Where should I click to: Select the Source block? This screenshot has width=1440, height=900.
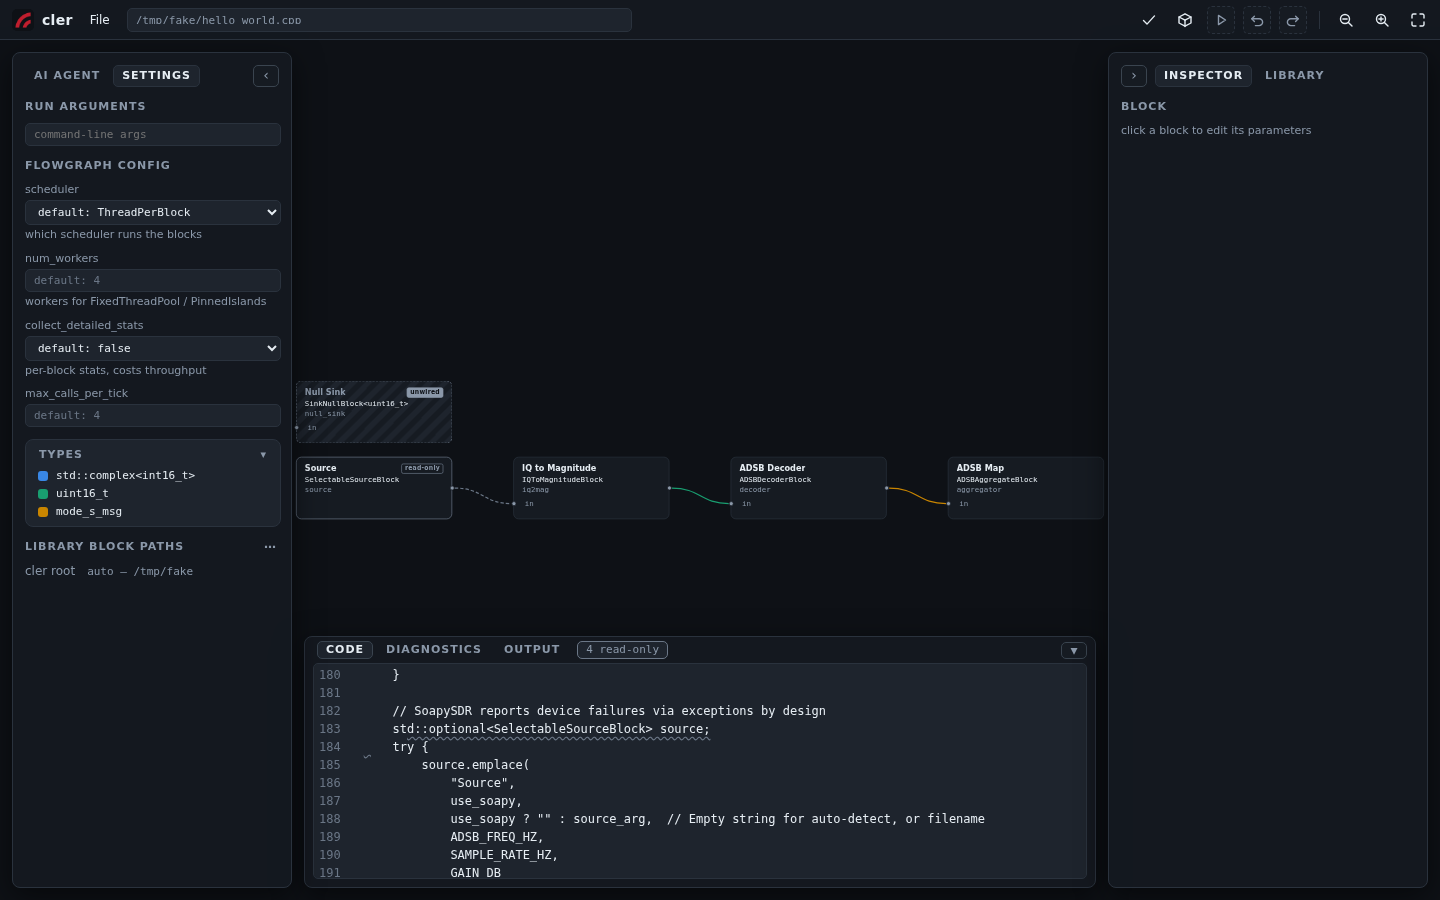click(374, 488)
